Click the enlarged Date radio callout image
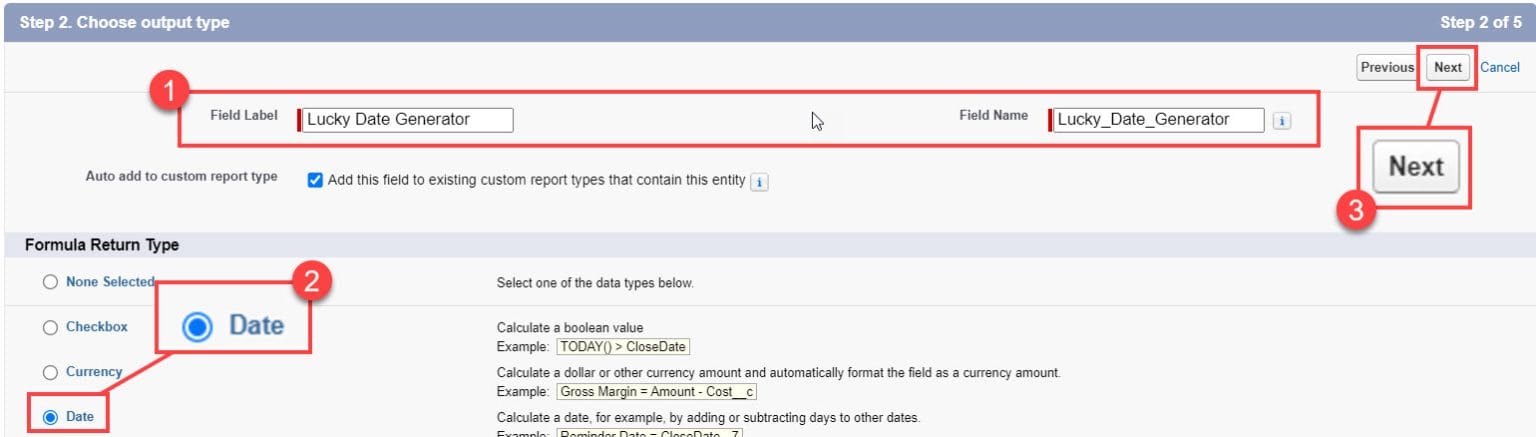This screenshot has height=437, width=1536. point(234,326)
